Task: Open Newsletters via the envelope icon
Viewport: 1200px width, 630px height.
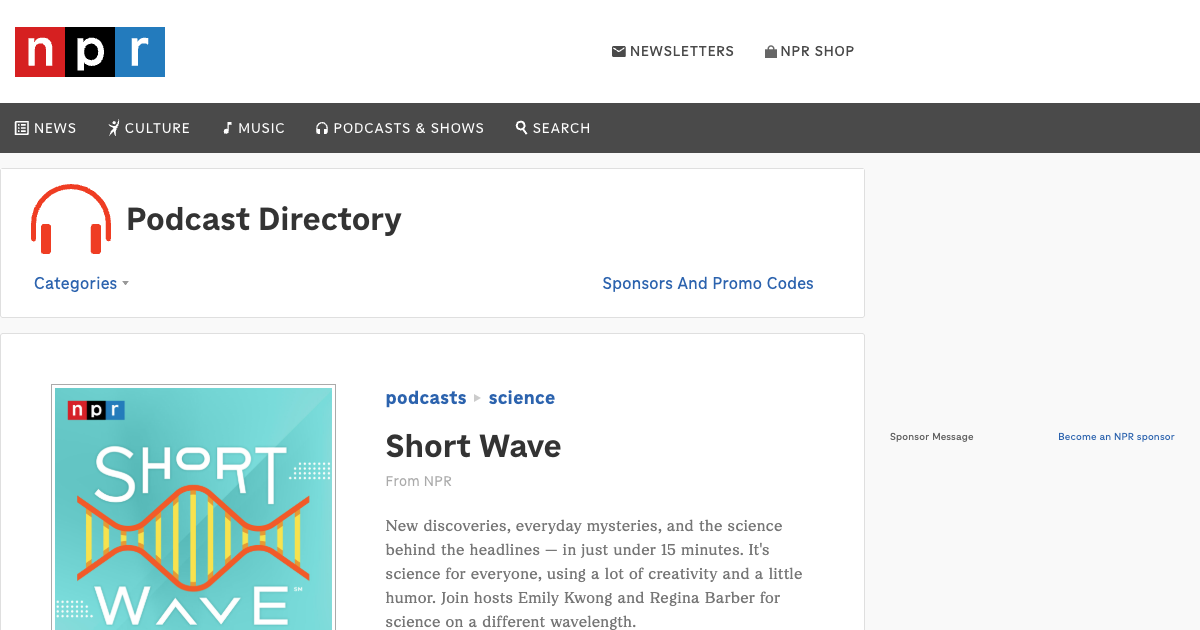Action: 619,50
